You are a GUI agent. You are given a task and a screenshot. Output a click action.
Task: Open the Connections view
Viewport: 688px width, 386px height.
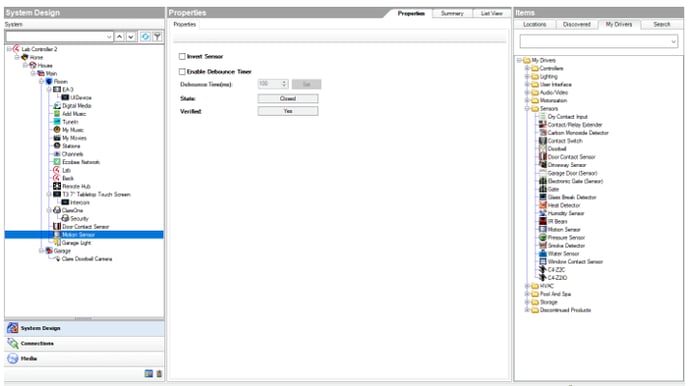(x=84, y=343)
